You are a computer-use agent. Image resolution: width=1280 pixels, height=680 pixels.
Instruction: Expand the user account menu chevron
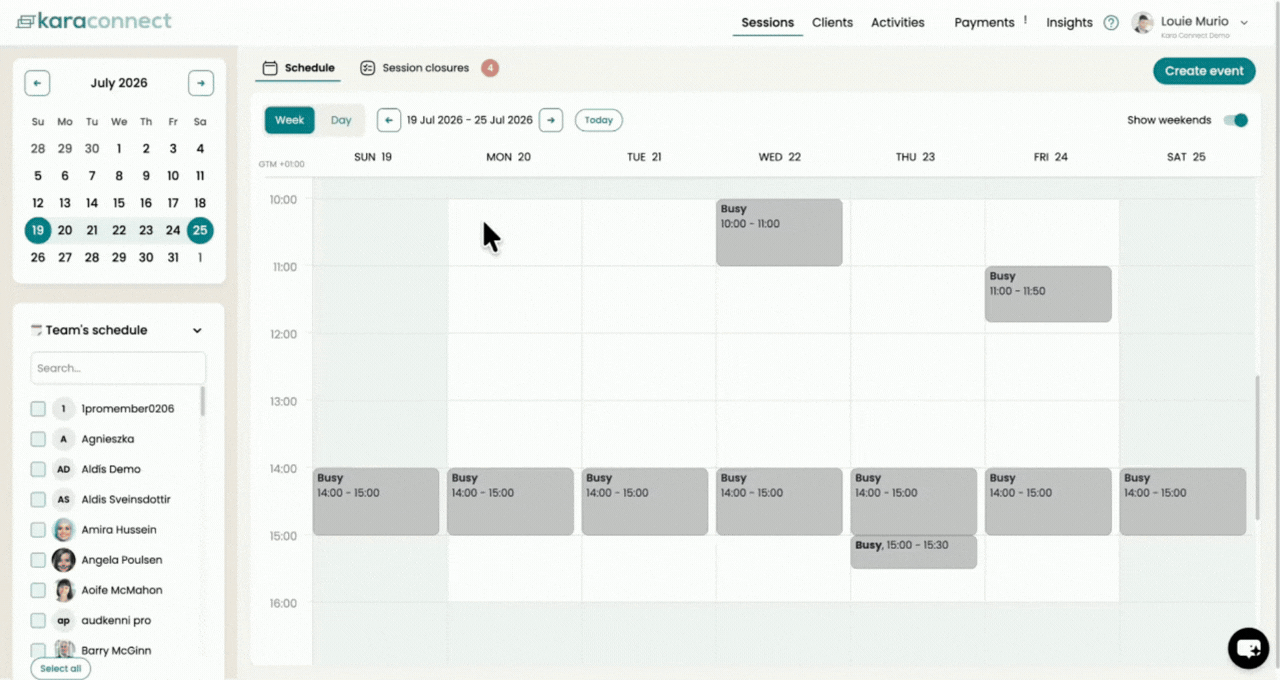click(x=1244, y=22)
